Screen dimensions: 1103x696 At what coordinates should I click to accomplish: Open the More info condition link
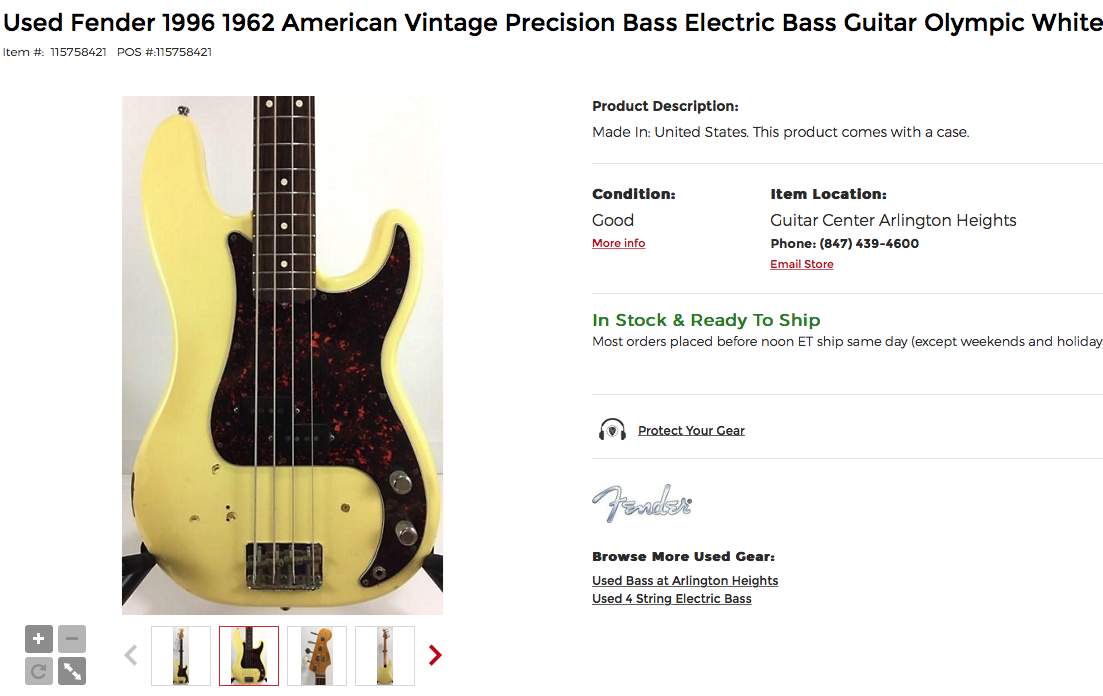tap(618, 243)
